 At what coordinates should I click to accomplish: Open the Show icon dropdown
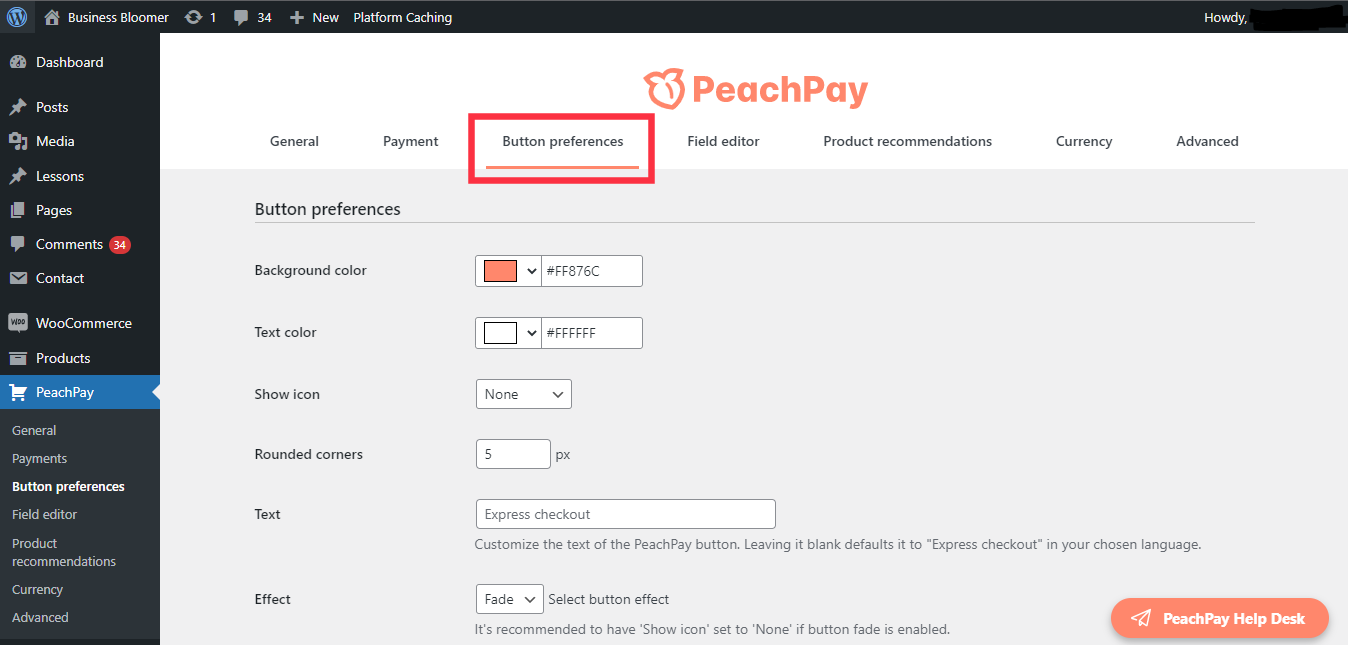[523, 394]
